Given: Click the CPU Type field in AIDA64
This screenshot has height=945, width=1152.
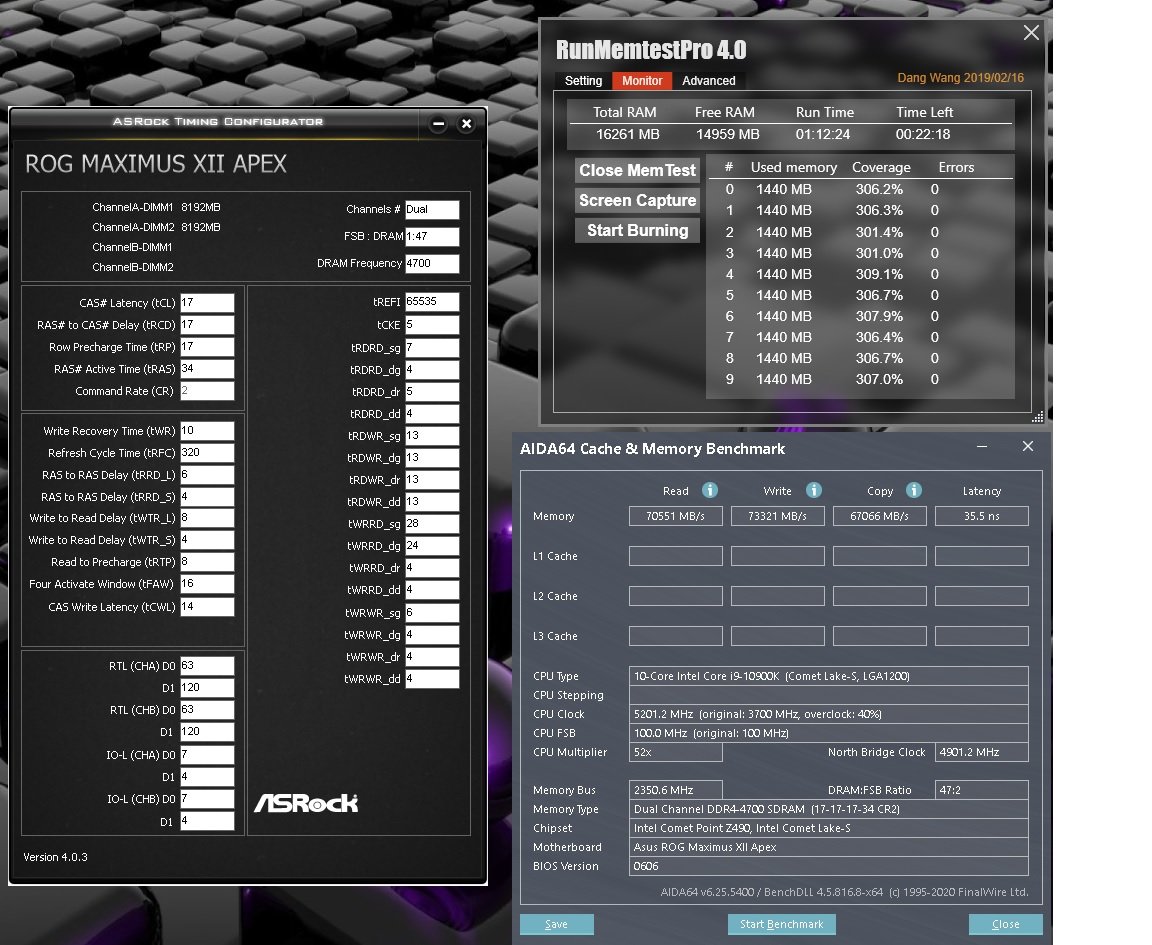Looking at the screenshot, I should click(x=829, y=676).
